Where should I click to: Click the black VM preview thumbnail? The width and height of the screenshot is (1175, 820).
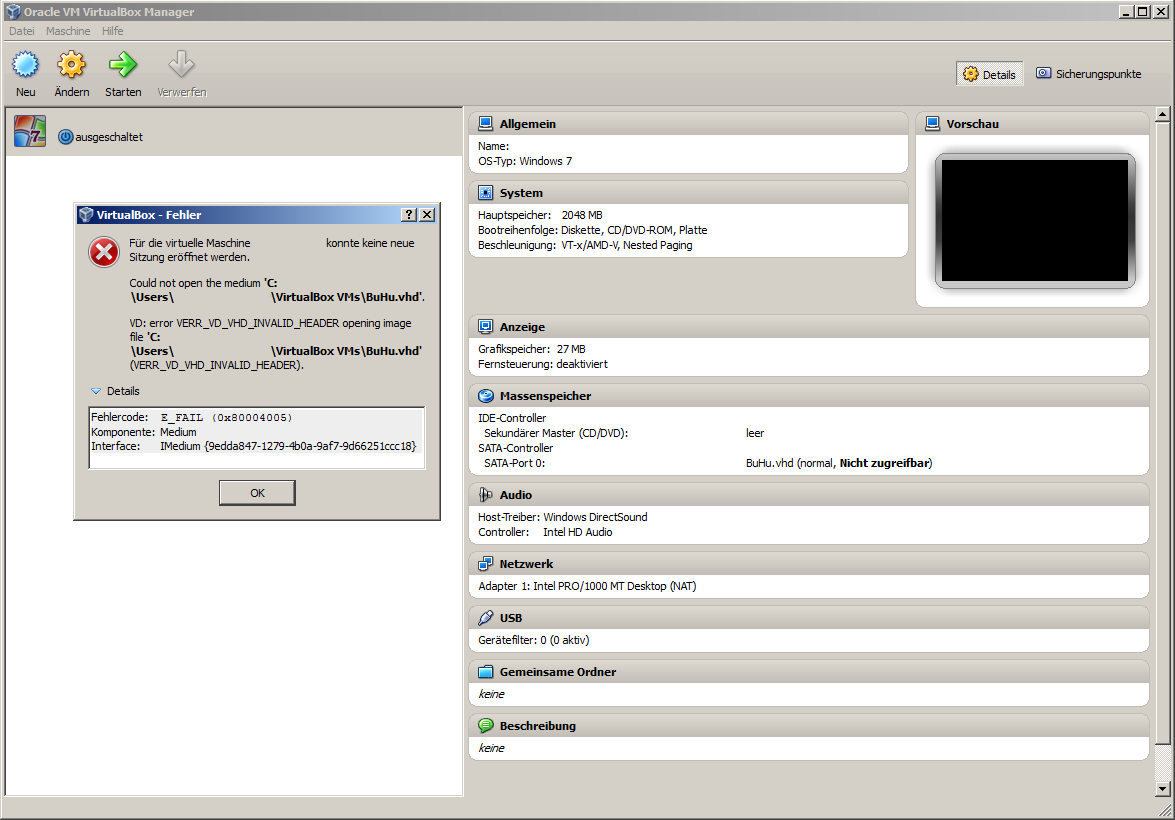(x=1035, y=220)
